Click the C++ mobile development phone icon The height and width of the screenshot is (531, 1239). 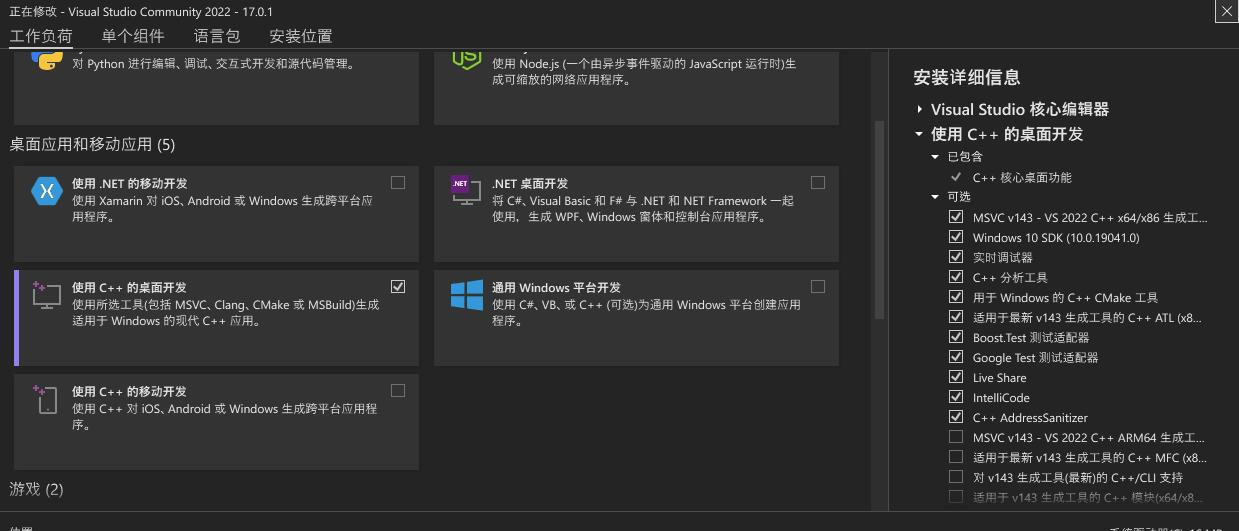[x=47, y=398]
